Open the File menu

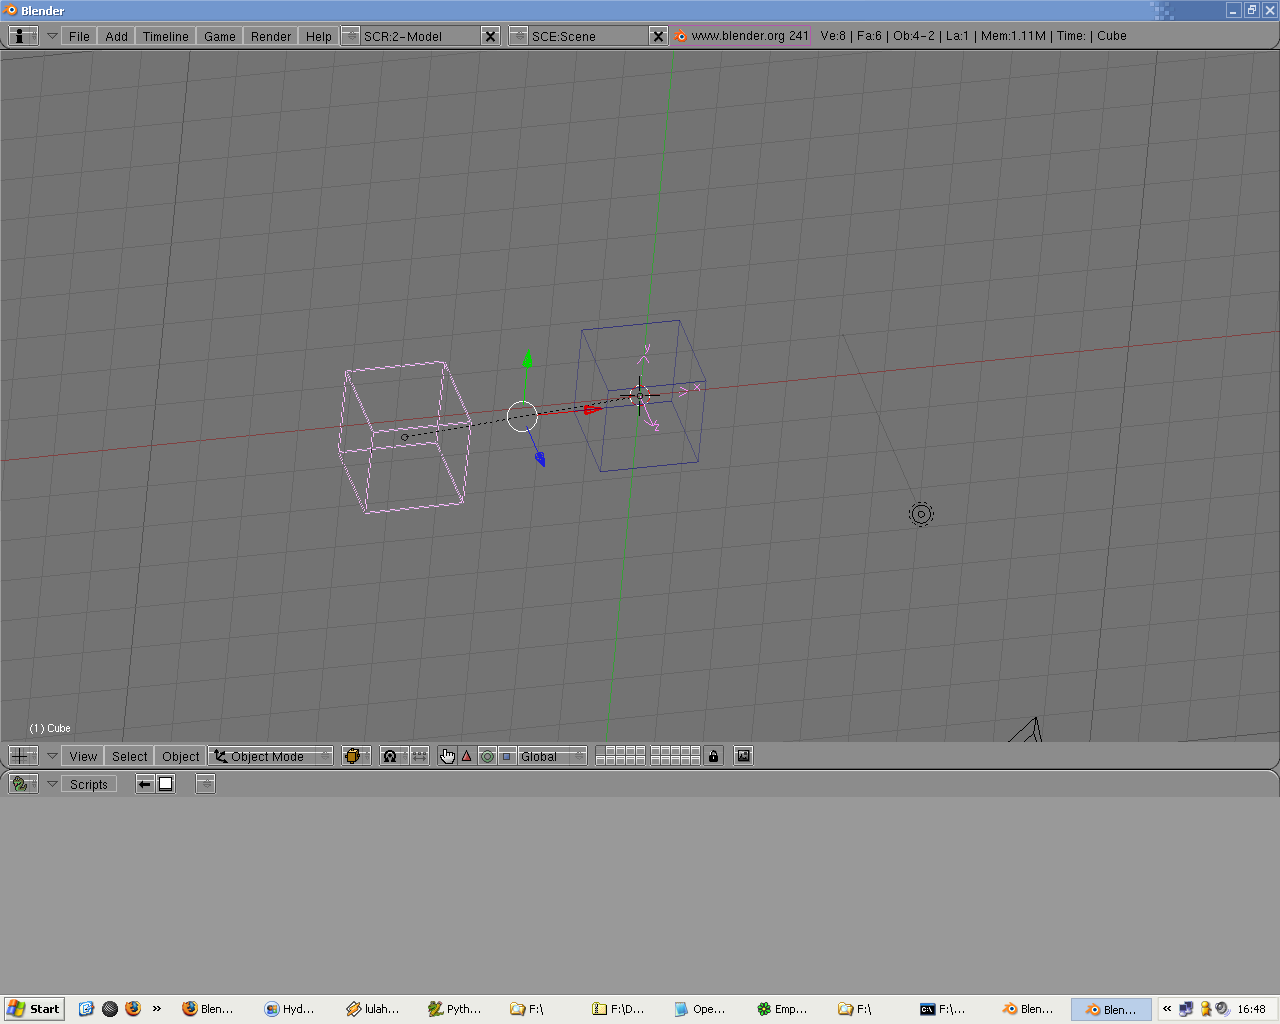coord(79,36)
